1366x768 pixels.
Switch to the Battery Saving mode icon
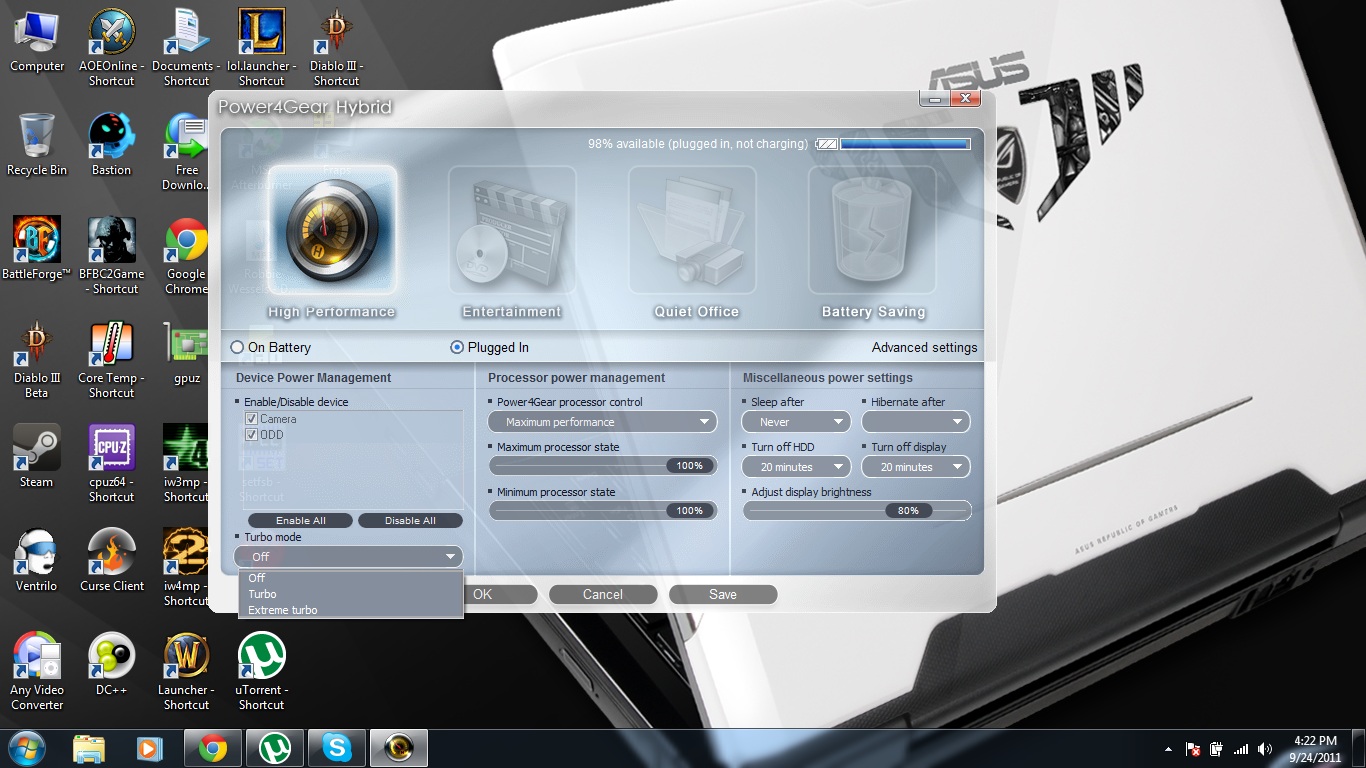(872, 230)
